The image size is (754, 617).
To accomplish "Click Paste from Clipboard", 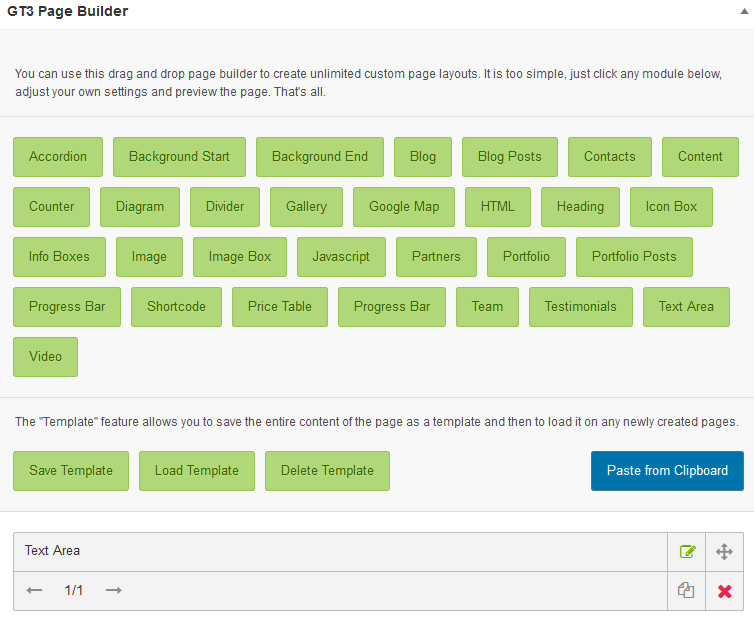I will [667, 471].
